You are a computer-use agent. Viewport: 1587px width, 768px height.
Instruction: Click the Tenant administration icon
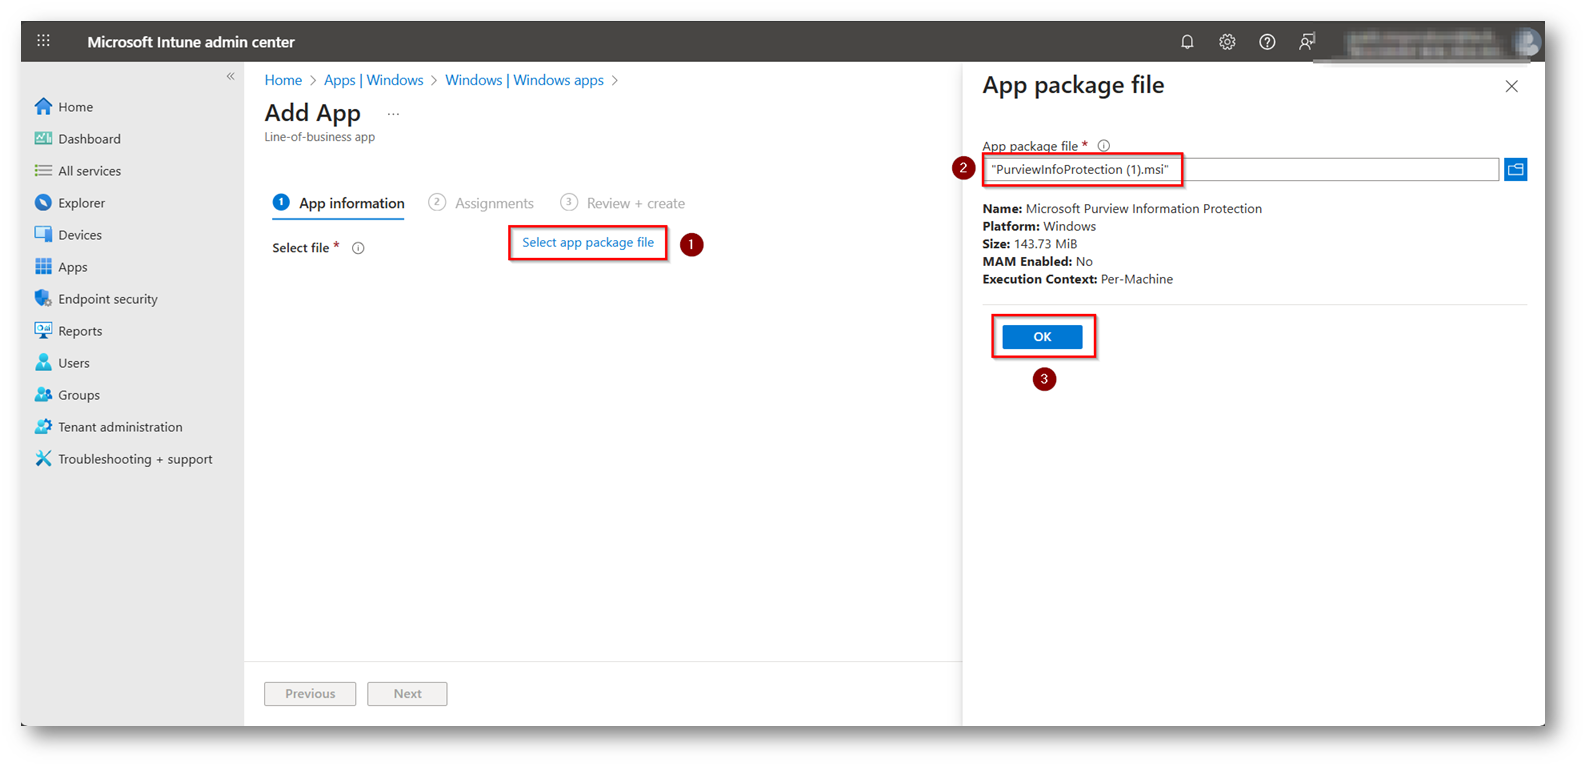pyautogui.click(x=43, y=426)
